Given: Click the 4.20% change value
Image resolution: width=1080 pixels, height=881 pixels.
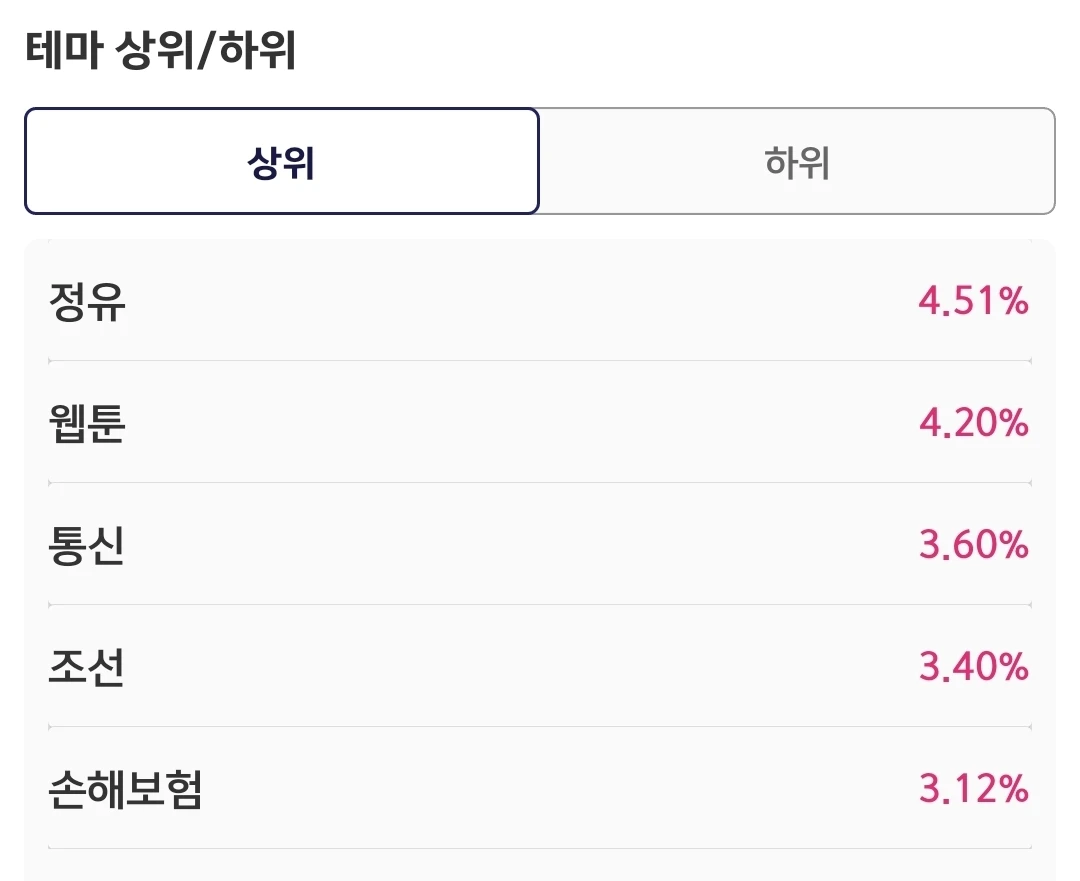Looking at the screenshot, I should tap(974, 423).
